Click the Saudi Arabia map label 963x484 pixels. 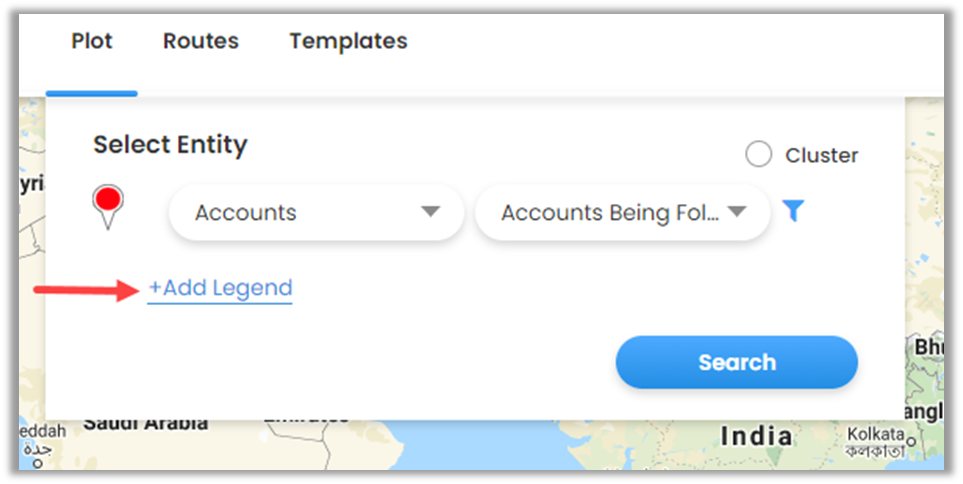tap(145, 423)
